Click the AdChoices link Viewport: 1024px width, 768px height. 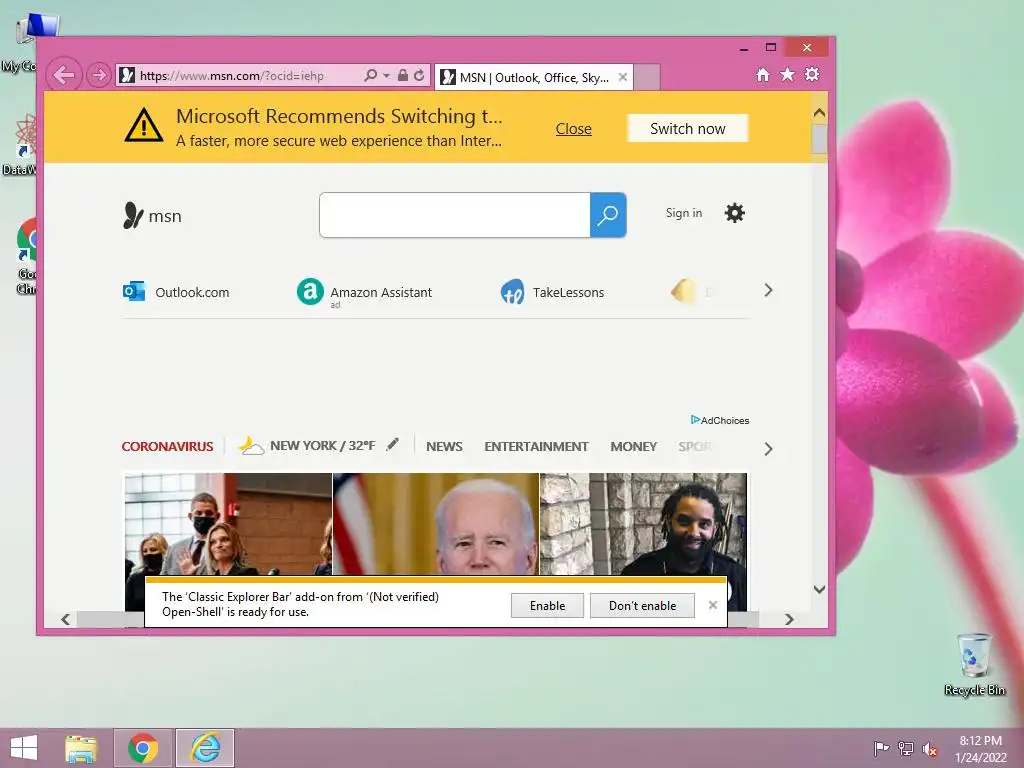(720, 420)
